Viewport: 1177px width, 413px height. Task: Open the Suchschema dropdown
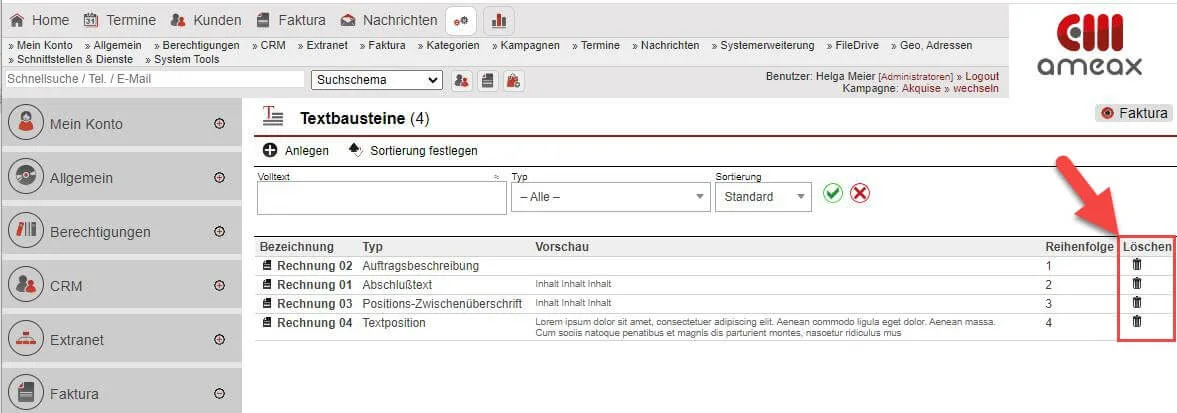tap(376, 80)
